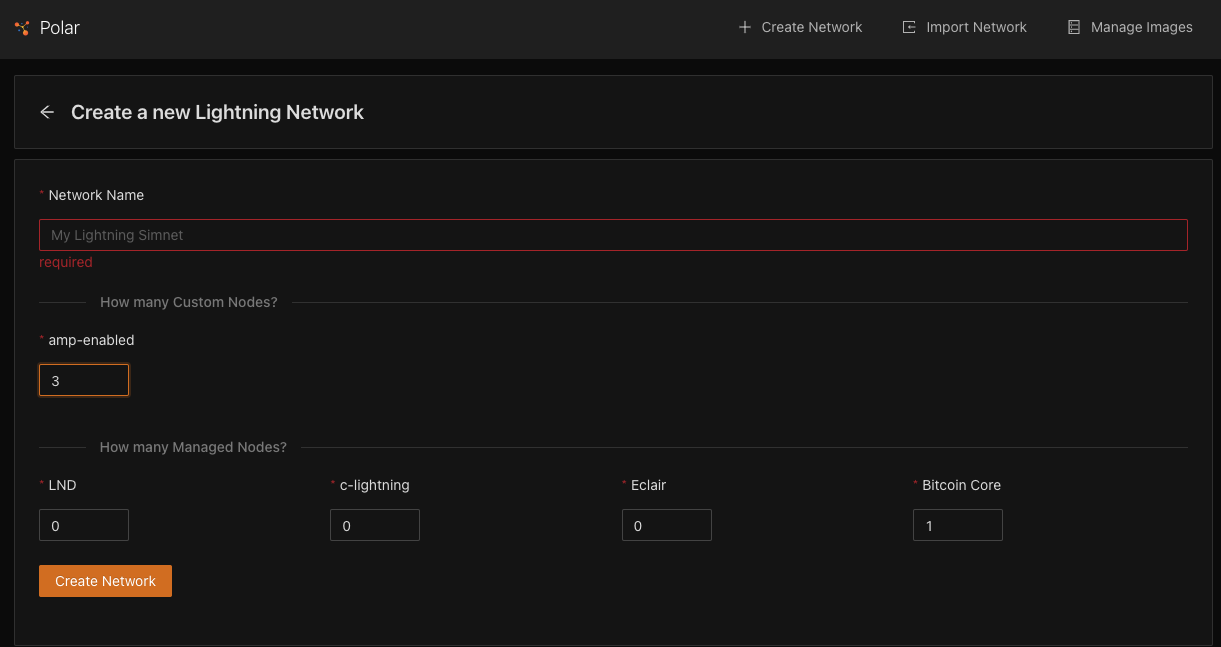This screenshot has height=647, width=1221.
Task: Click the 'c-lightning' field label
Action: point(375,485)
